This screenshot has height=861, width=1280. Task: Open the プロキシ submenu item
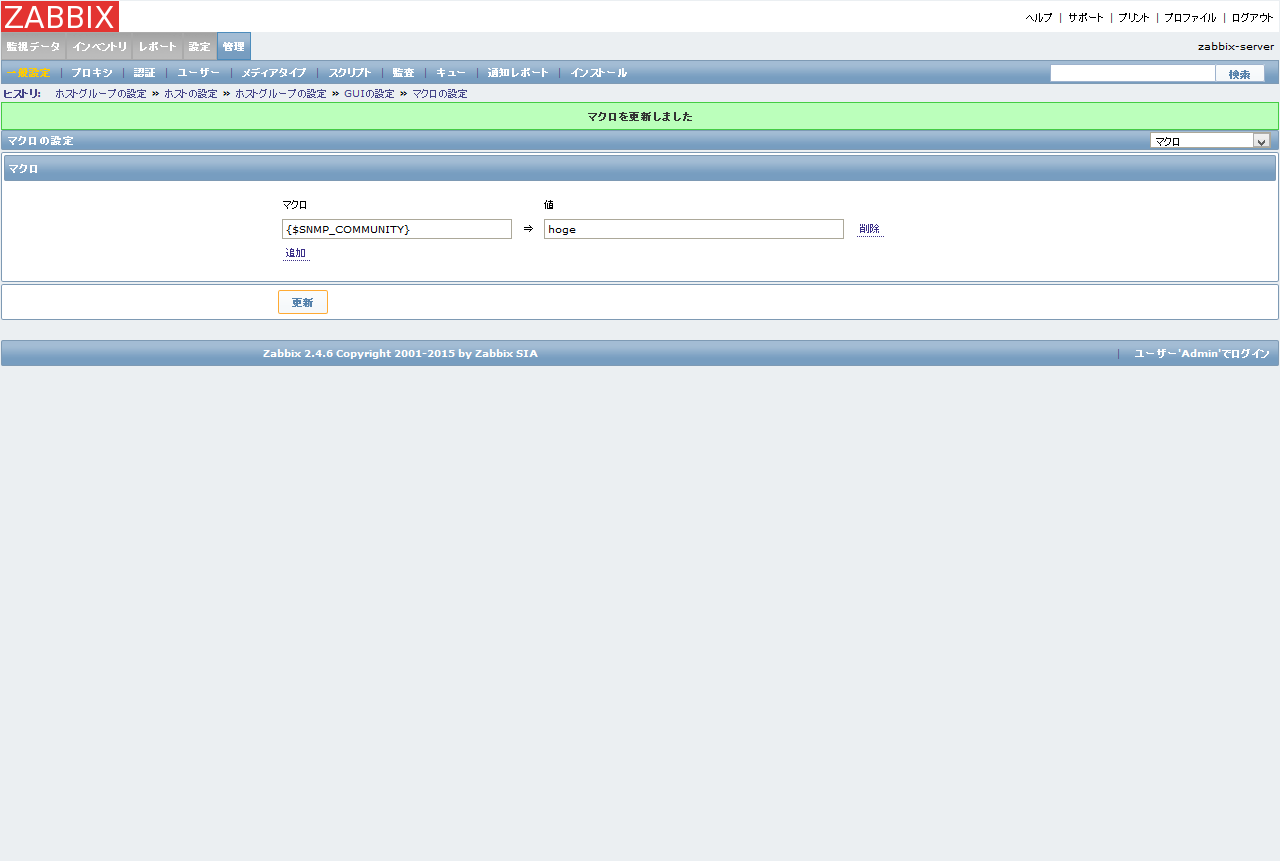pyautogui.click(x=91, y=72)
